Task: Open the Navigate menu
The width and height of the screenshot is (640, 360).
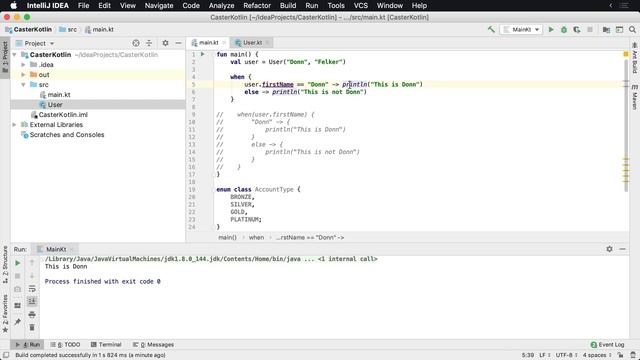Action: click(x=159, y=5)
